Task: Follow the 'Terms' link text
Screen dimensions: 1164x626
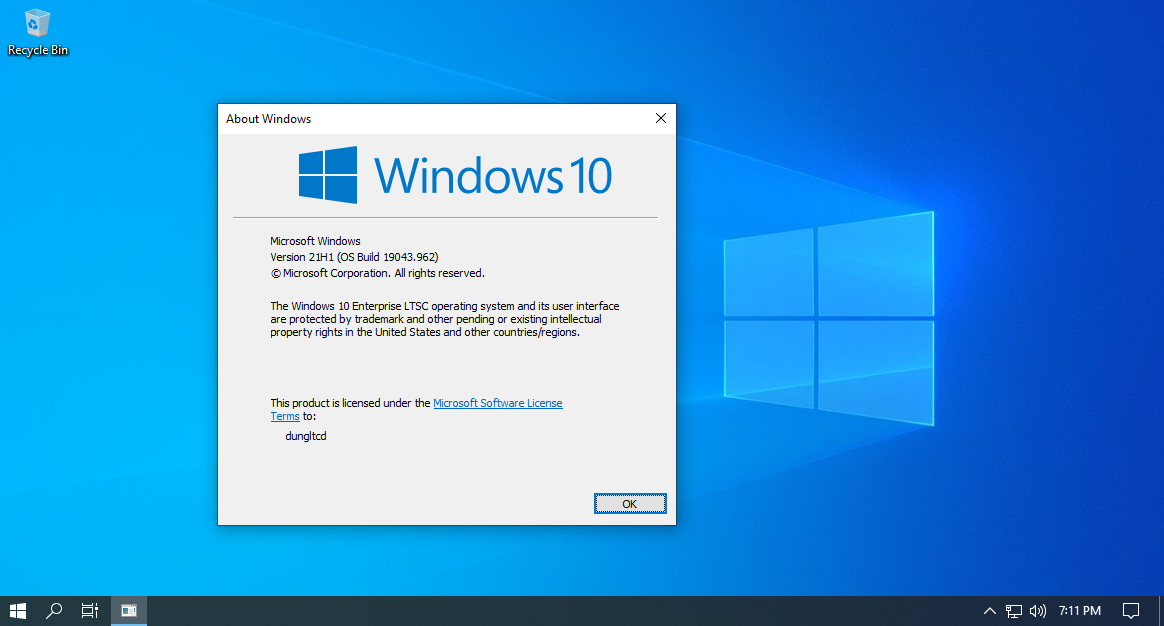Action: [x=285, y=417]
